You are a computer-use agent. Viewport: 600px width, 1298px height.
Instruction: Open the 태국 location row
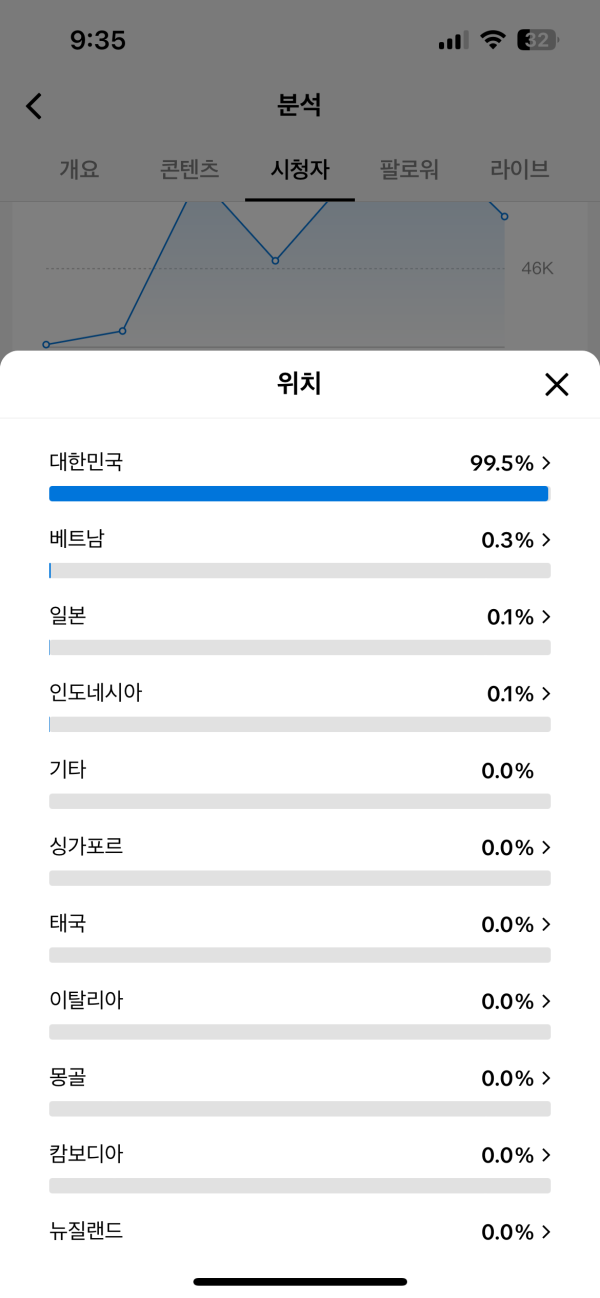[x=300, y=936]
